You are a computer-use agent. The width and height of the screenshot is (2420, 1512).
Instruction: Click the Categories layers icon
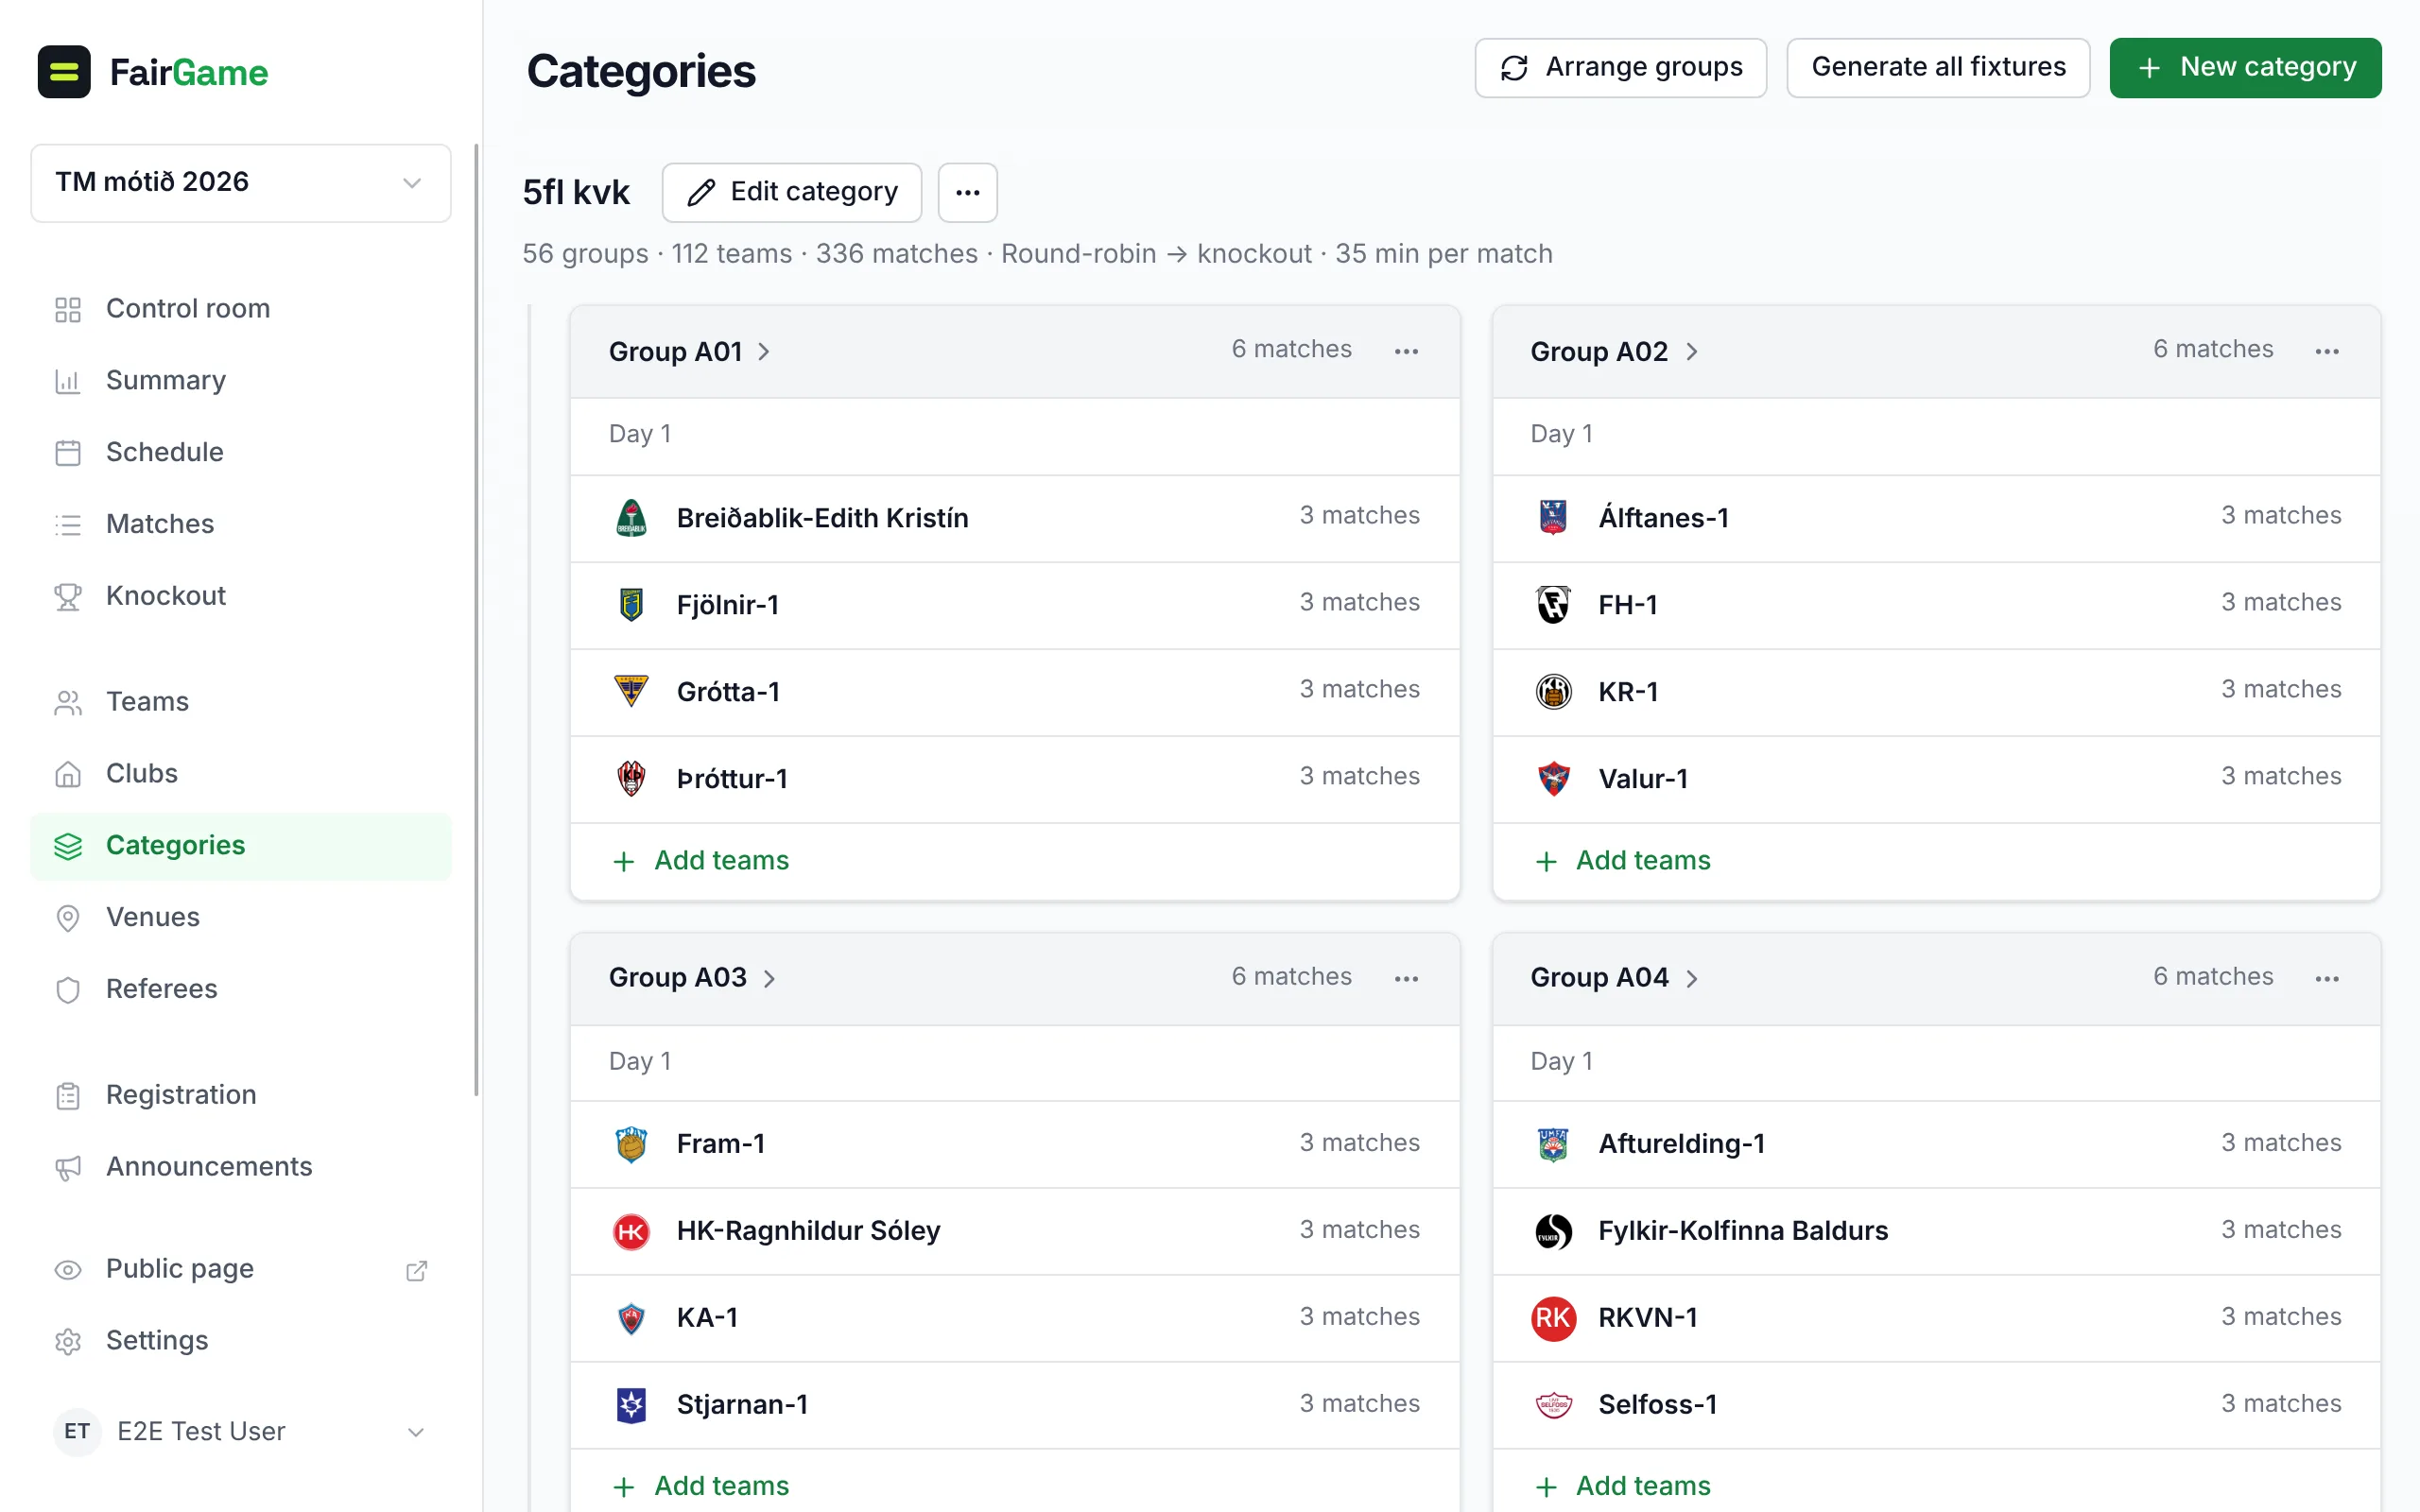(x=68, y=846)
